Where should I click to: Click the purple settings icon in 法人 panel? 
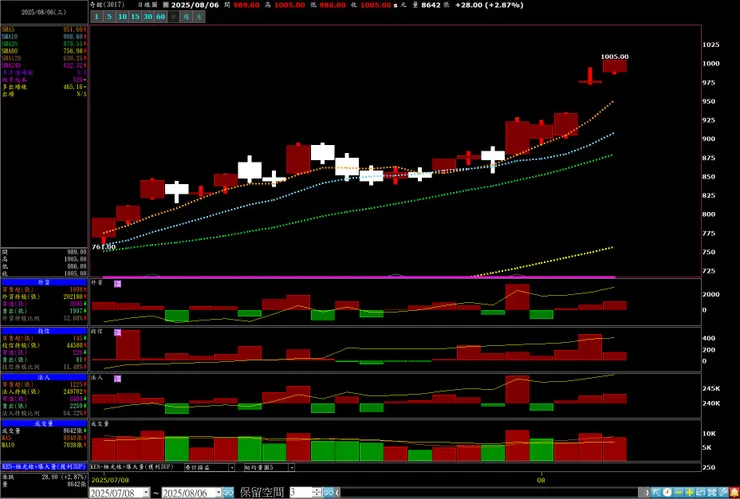(x=118, y=379)
